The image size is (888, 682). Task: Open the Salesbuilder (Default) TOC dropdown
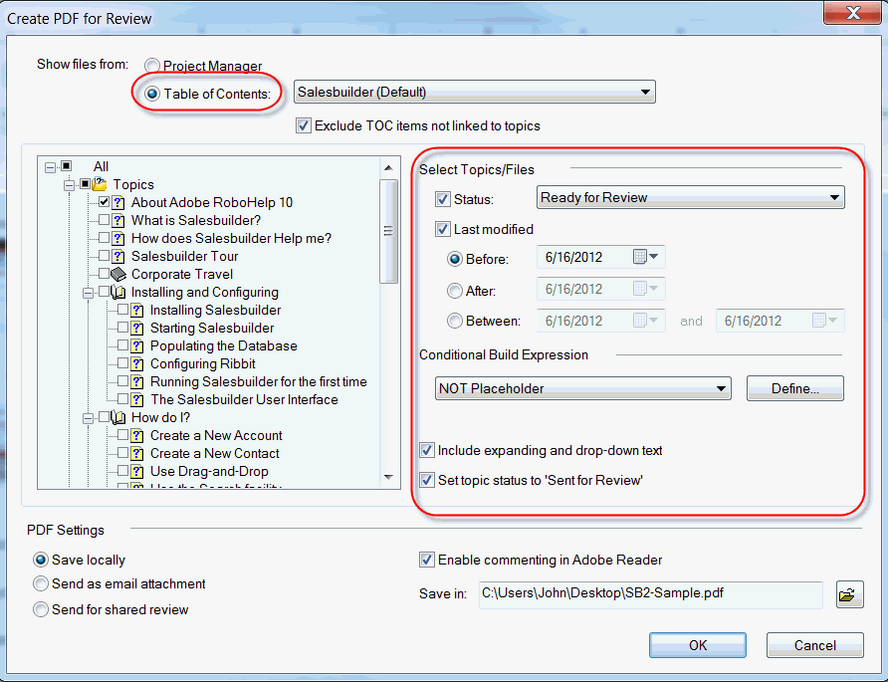(474, 93)
